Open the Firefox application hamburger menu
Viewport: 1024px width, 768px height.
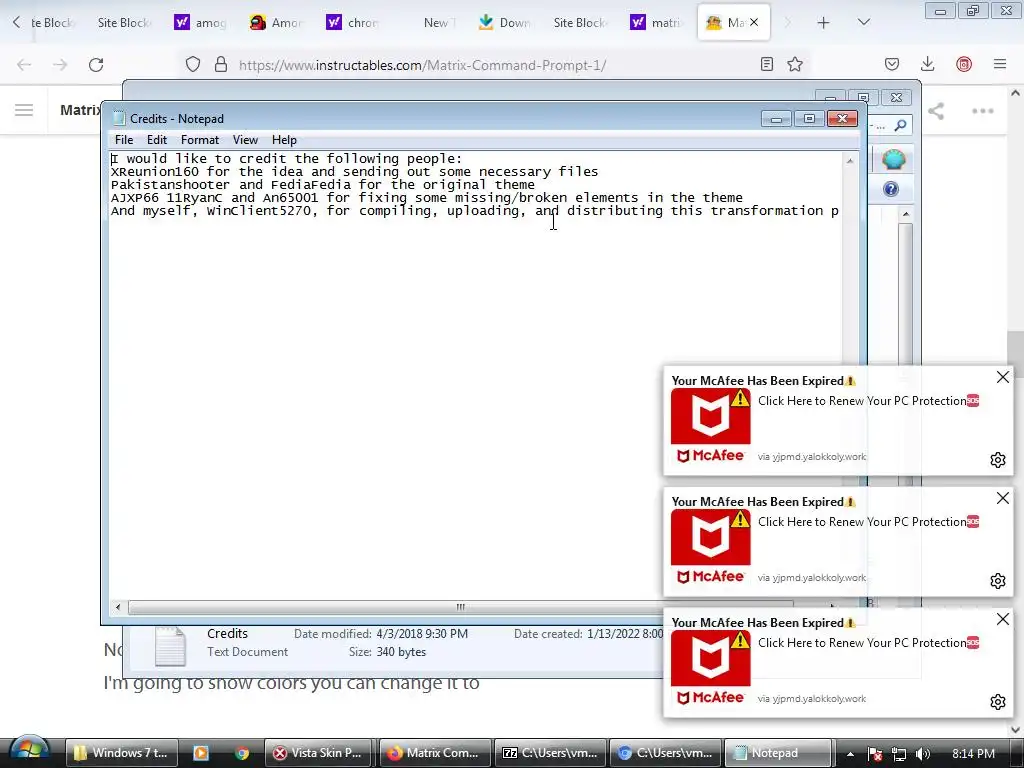coord(1000,64)
